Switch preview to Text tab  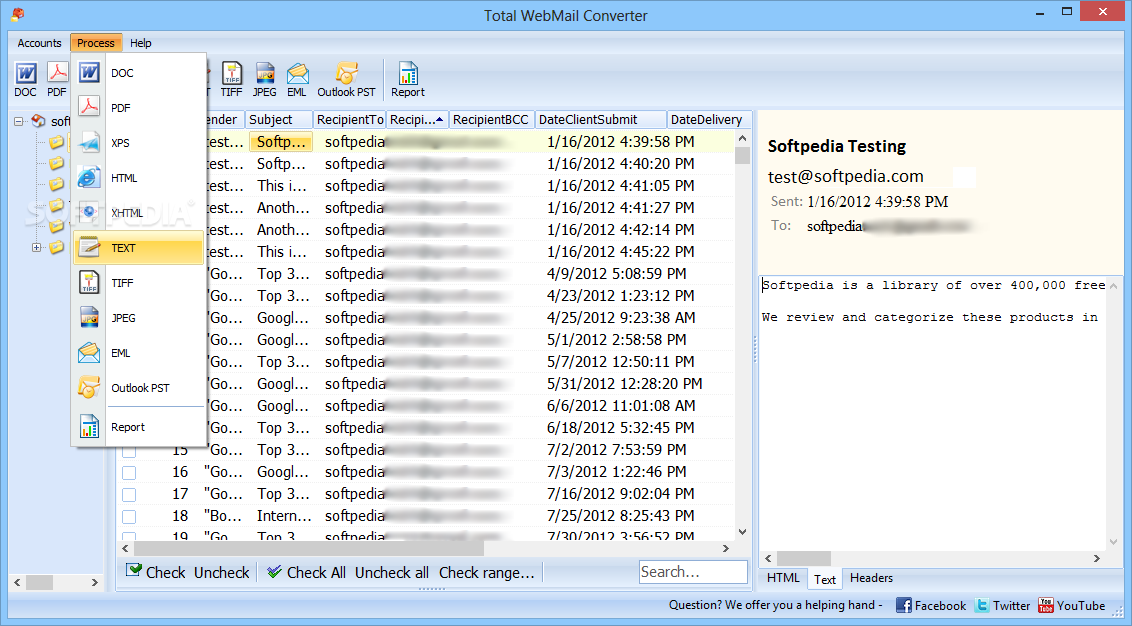tap(824, 579)
